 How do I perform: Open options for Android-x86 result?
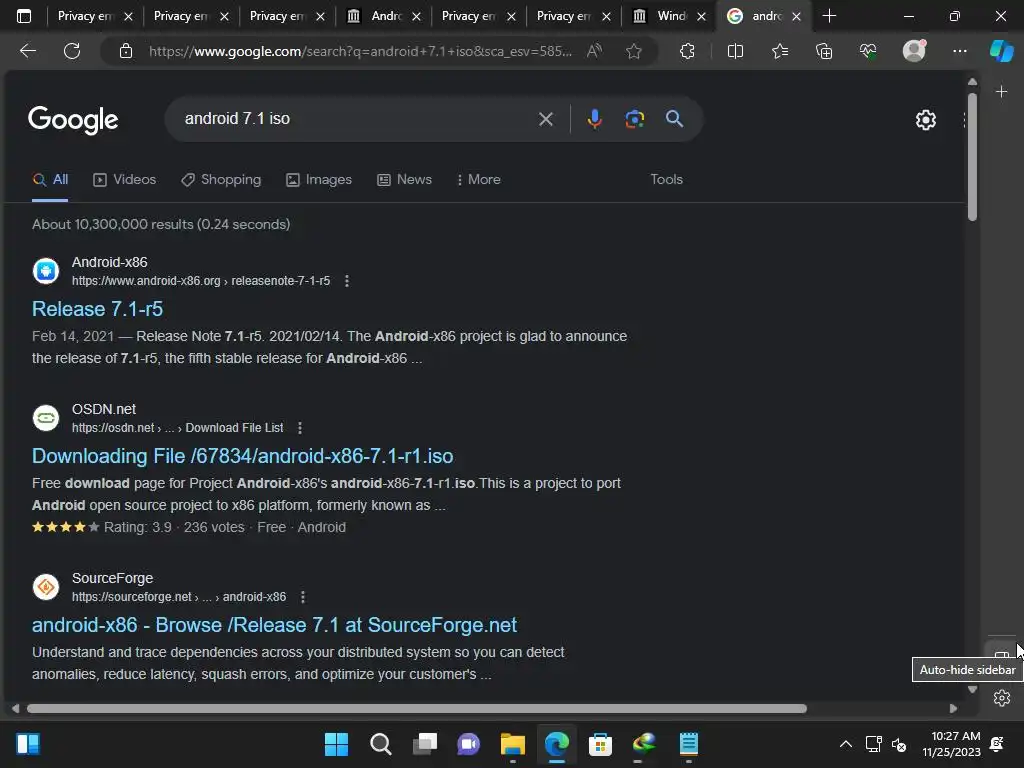[347, 281]
